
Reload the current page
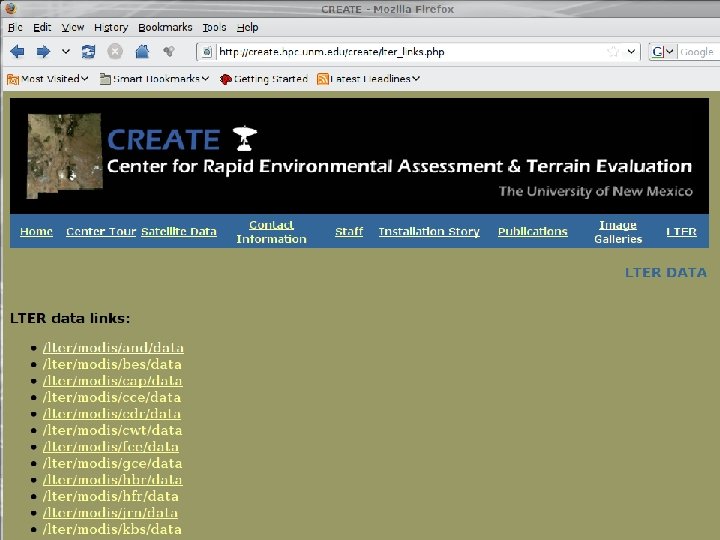pos(88,51)
